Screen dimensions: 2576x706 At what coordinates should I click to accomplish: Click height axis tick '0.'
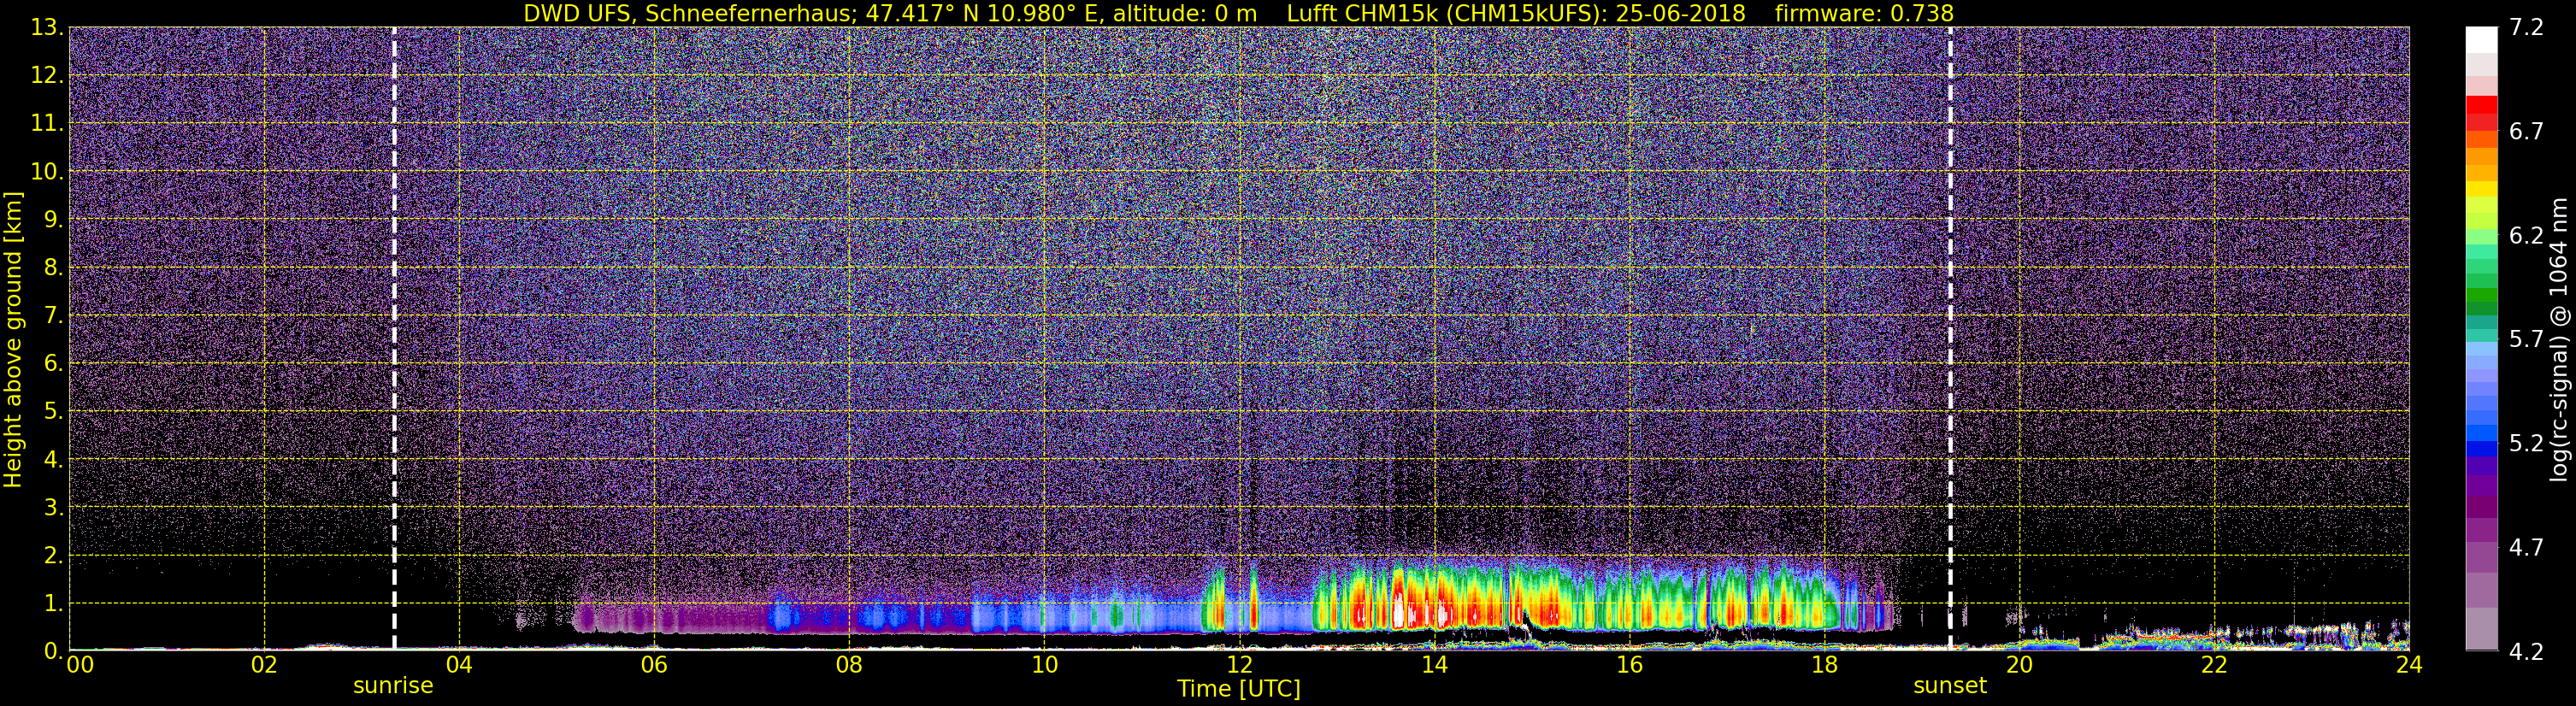[53, 650]
